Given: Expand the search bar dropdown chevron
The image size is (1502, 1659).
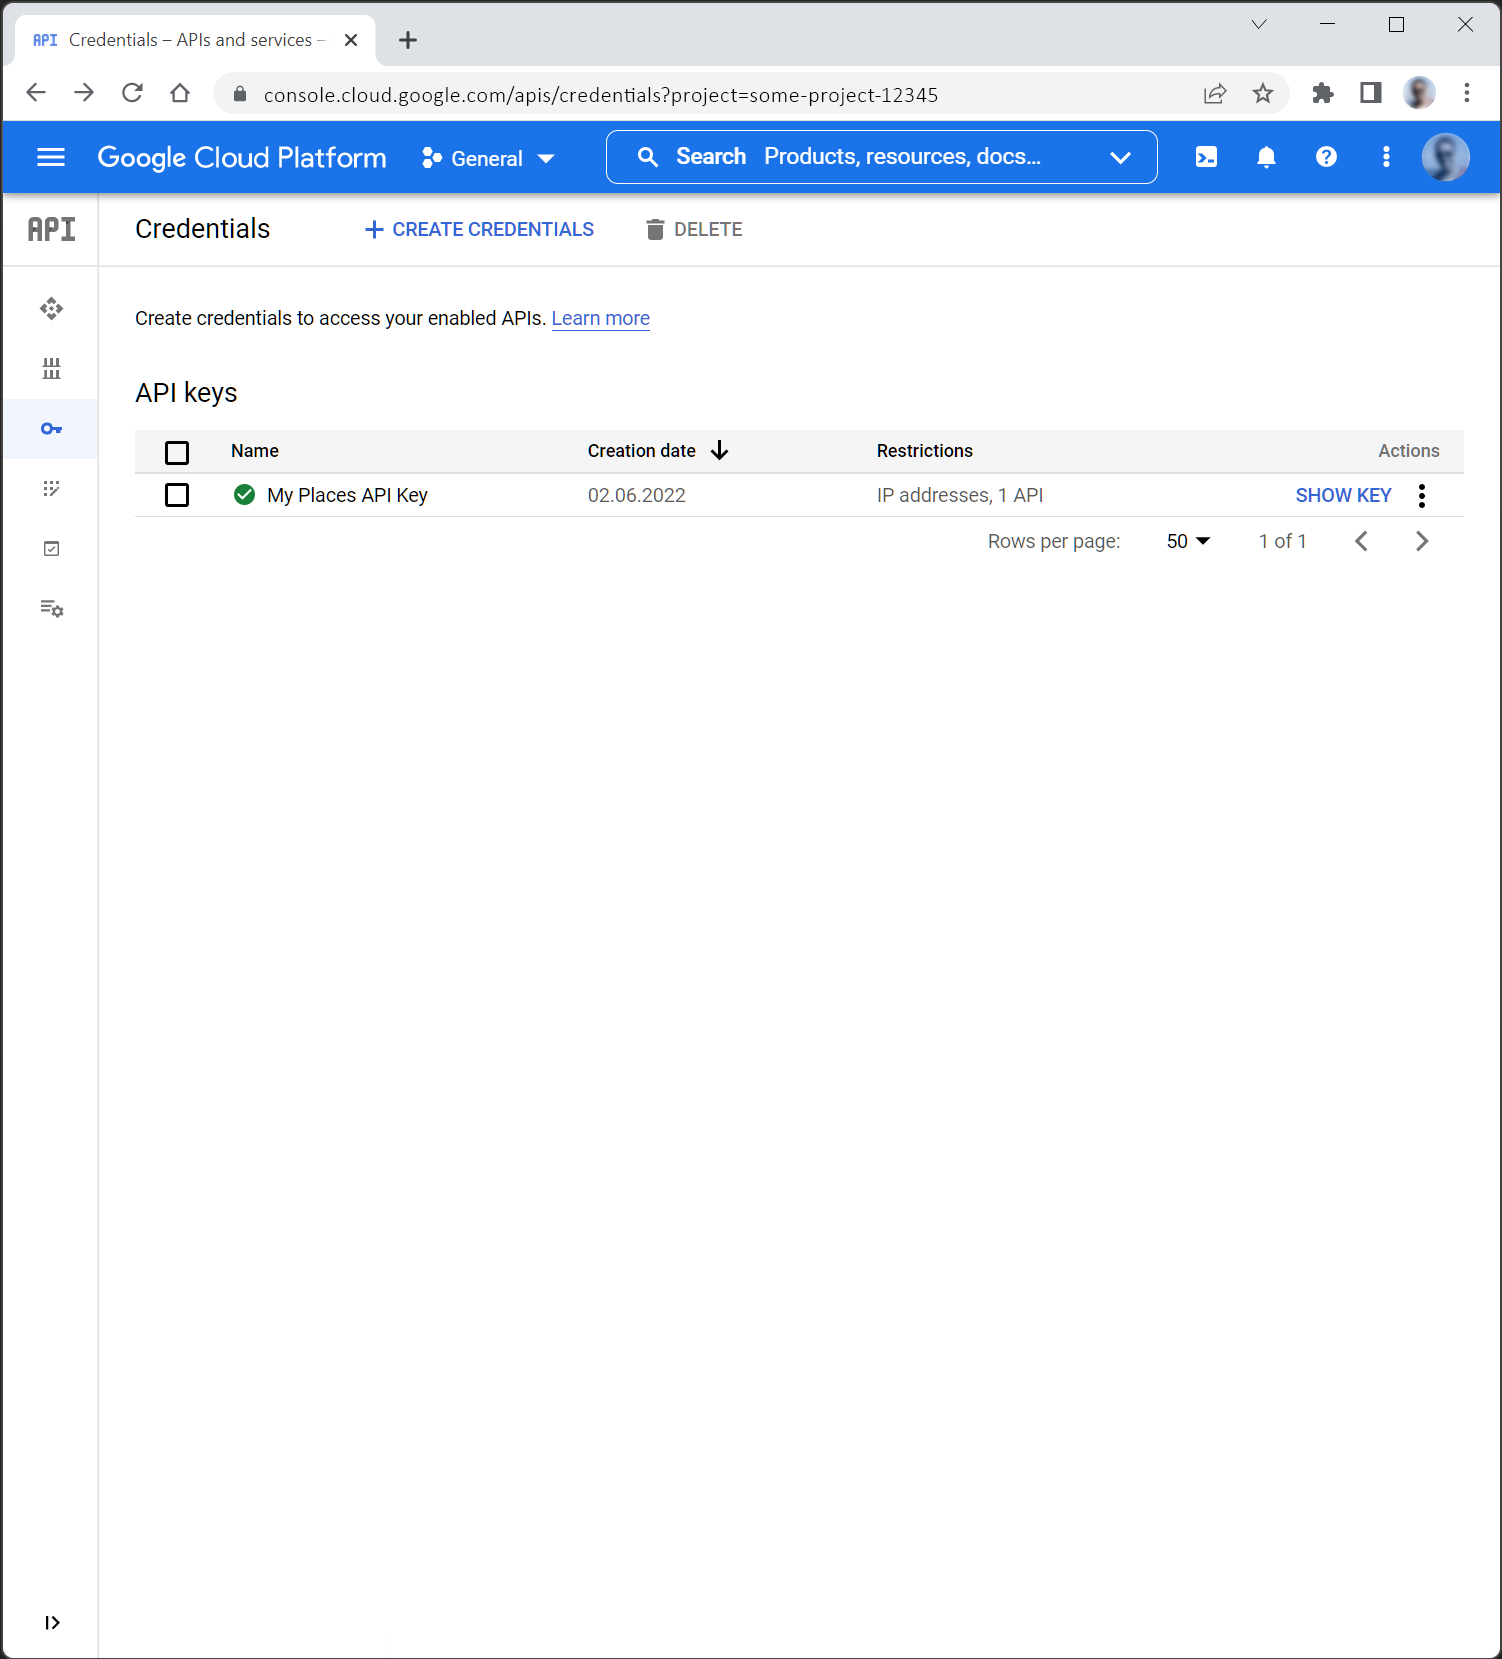Looking at the screenshot, I should coord(1120,157).
